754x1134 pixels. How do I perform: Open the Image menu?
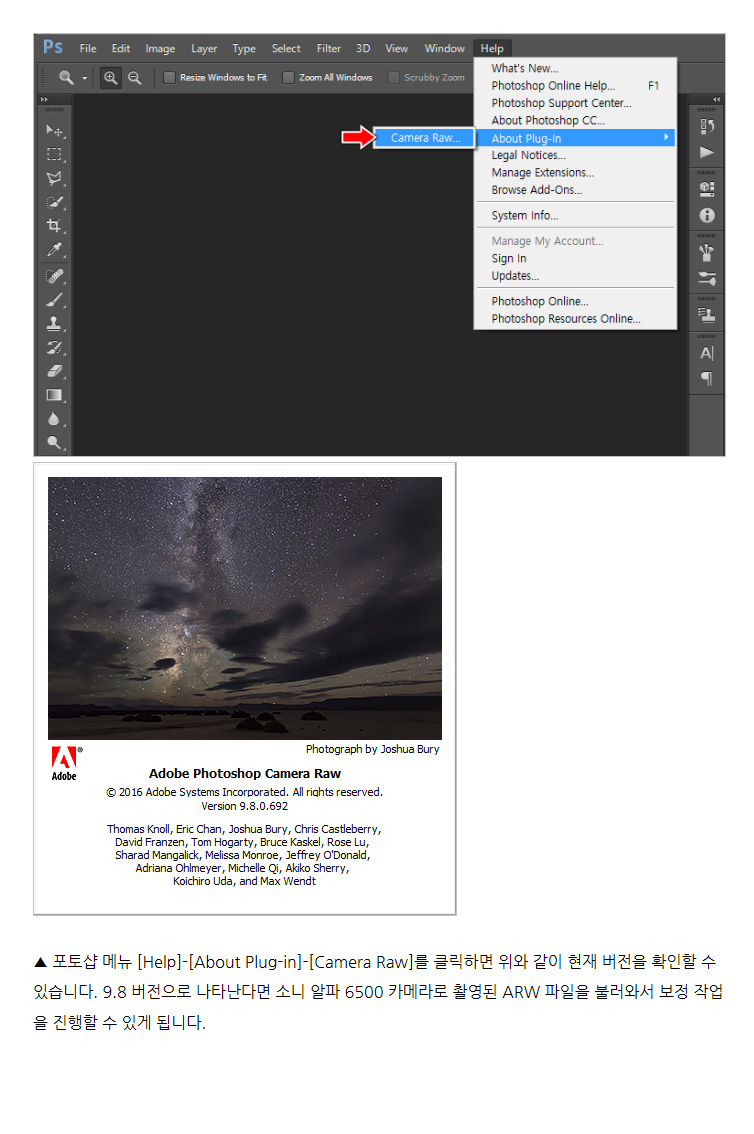pos(160,48)
